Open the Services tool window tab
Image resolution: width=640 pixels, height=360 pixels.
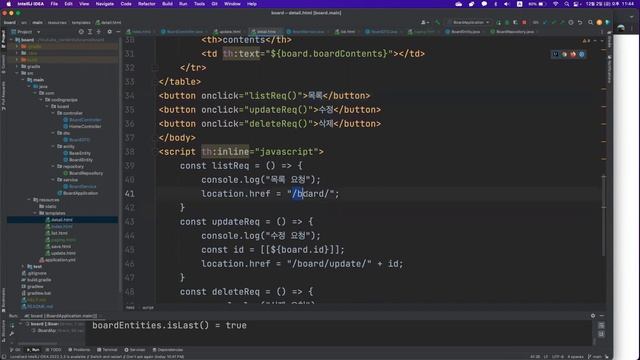point(135,350)
